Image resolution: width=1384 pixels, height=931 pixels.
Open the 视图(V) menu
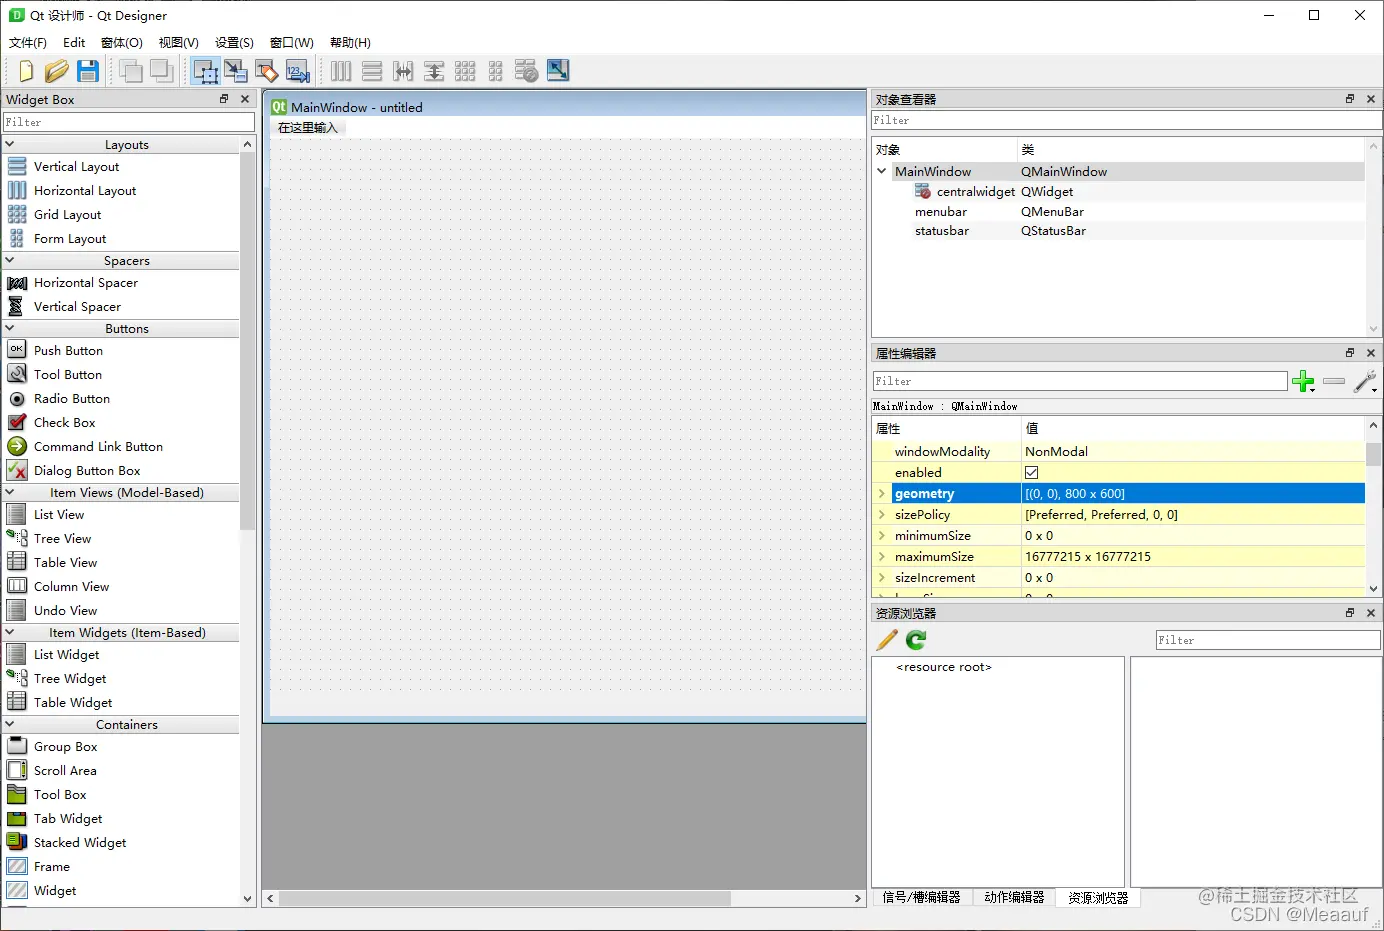(177, 42)
